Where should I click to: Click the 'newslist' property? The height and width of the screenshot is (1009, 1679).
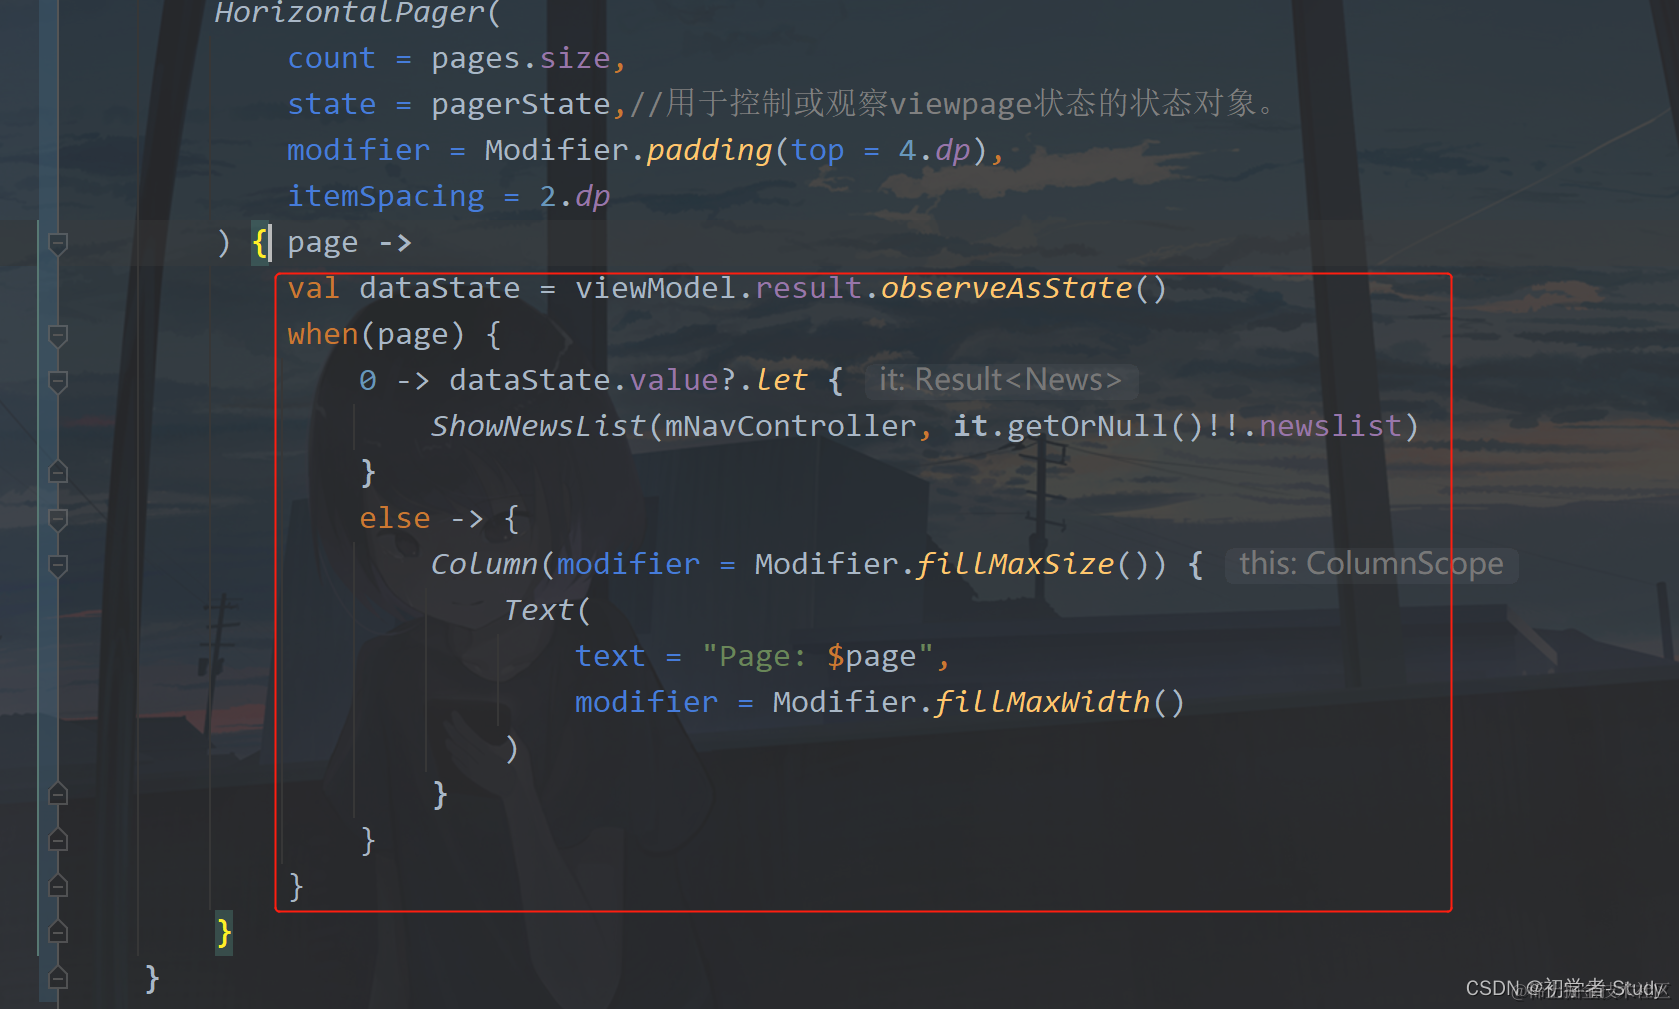[x=1330, y=426]
